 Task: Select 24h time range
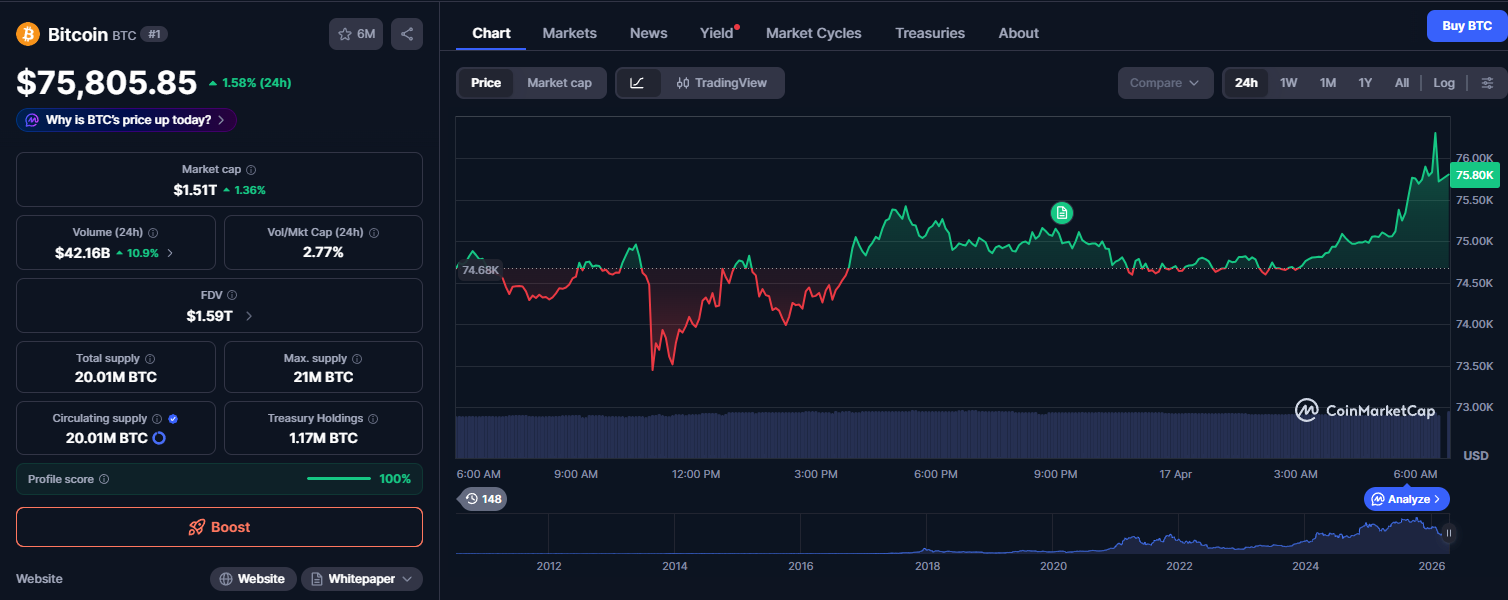pos(1246,83)
